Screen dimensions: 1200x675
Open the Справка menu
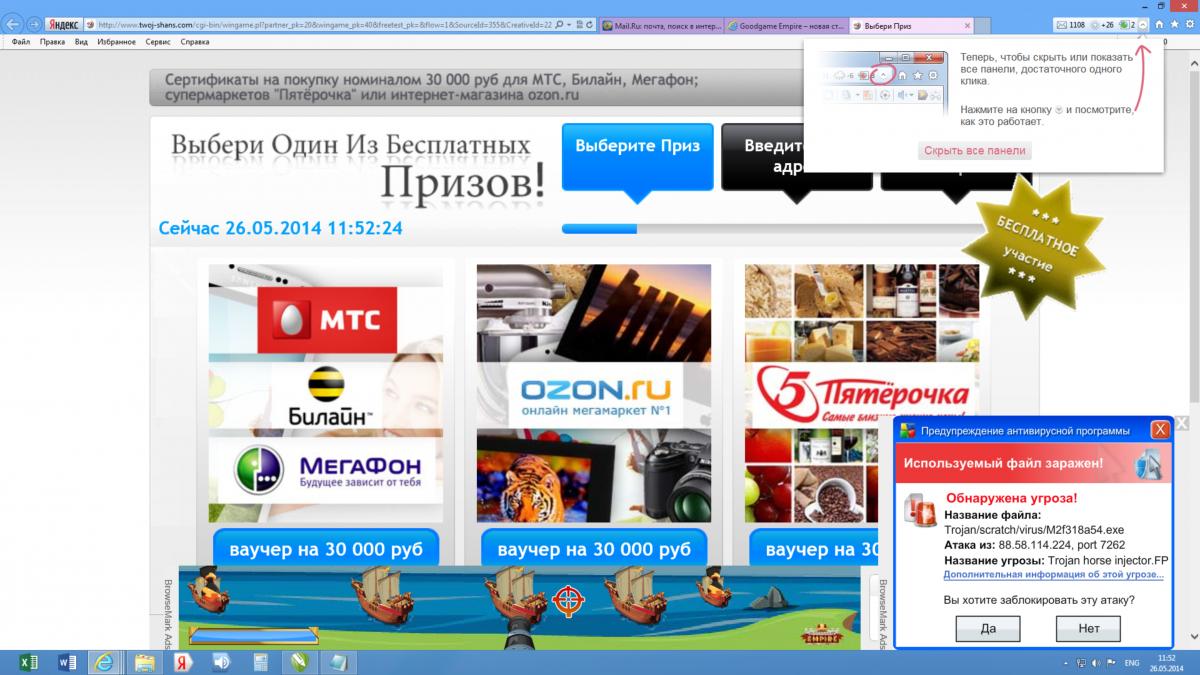pos(195,42)
